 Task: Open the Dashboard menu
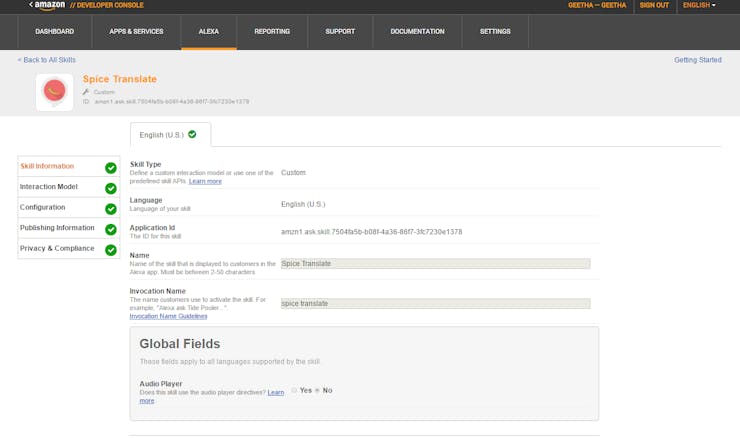click(x=55, y=32)
